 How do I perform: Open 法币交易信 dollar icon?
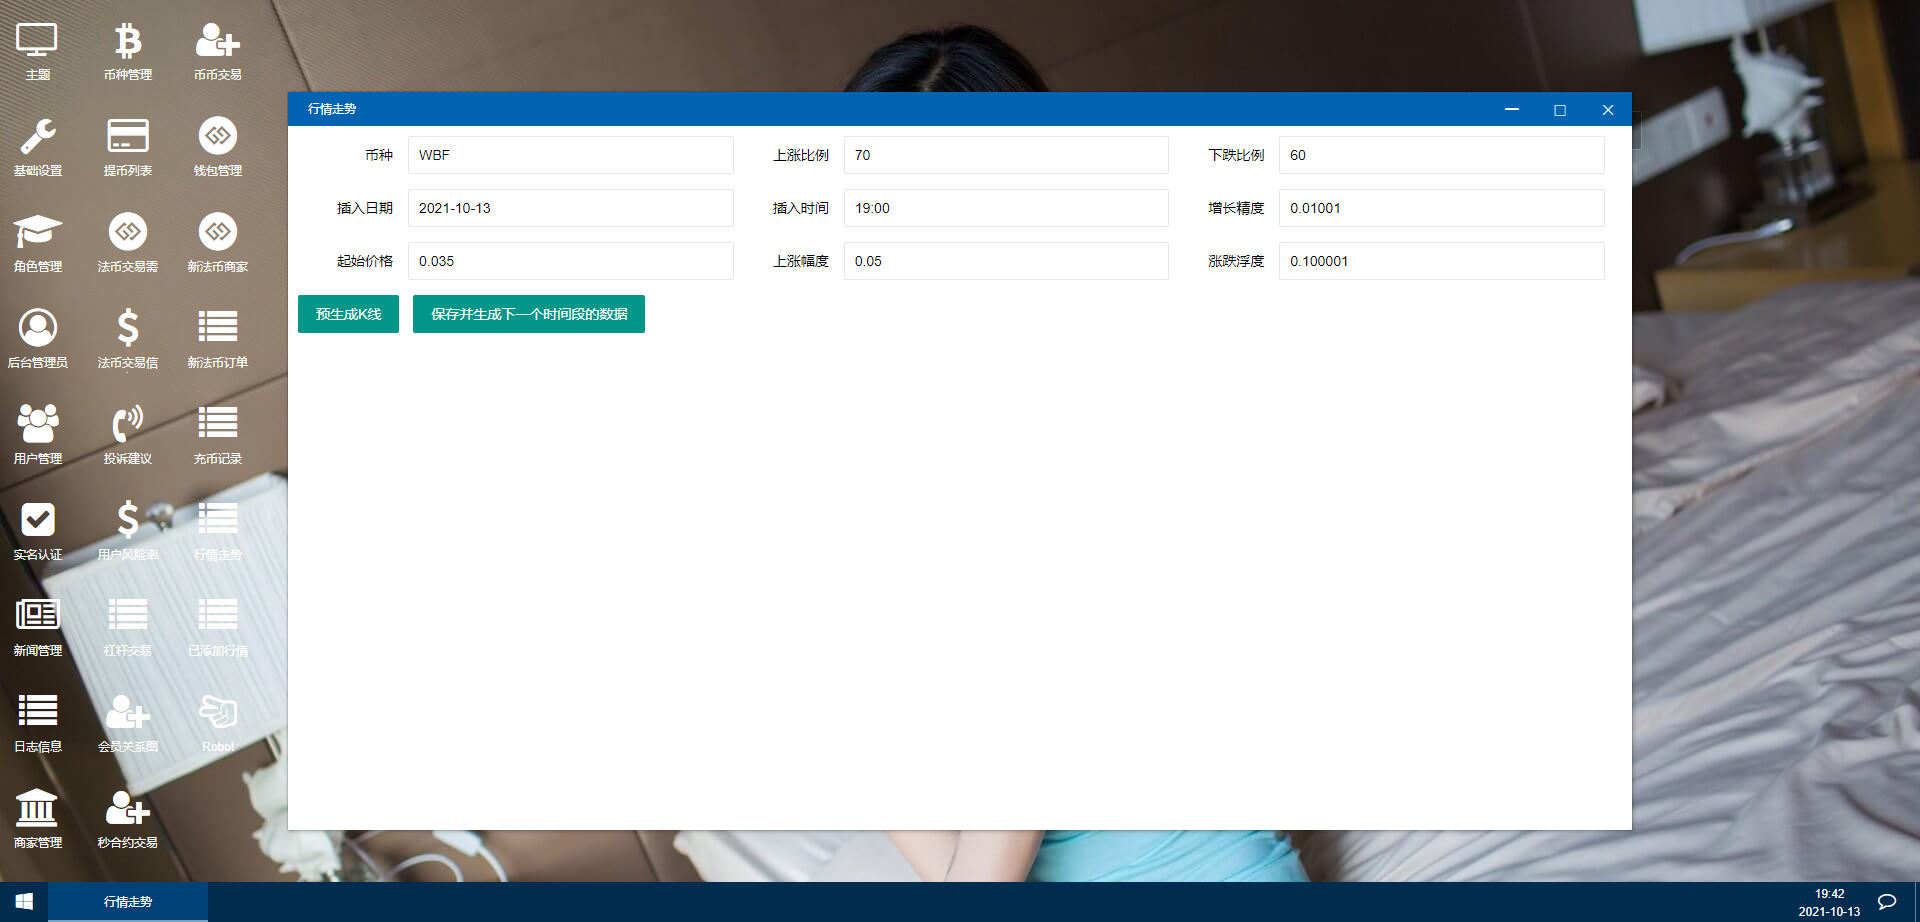tap(128, 340)
